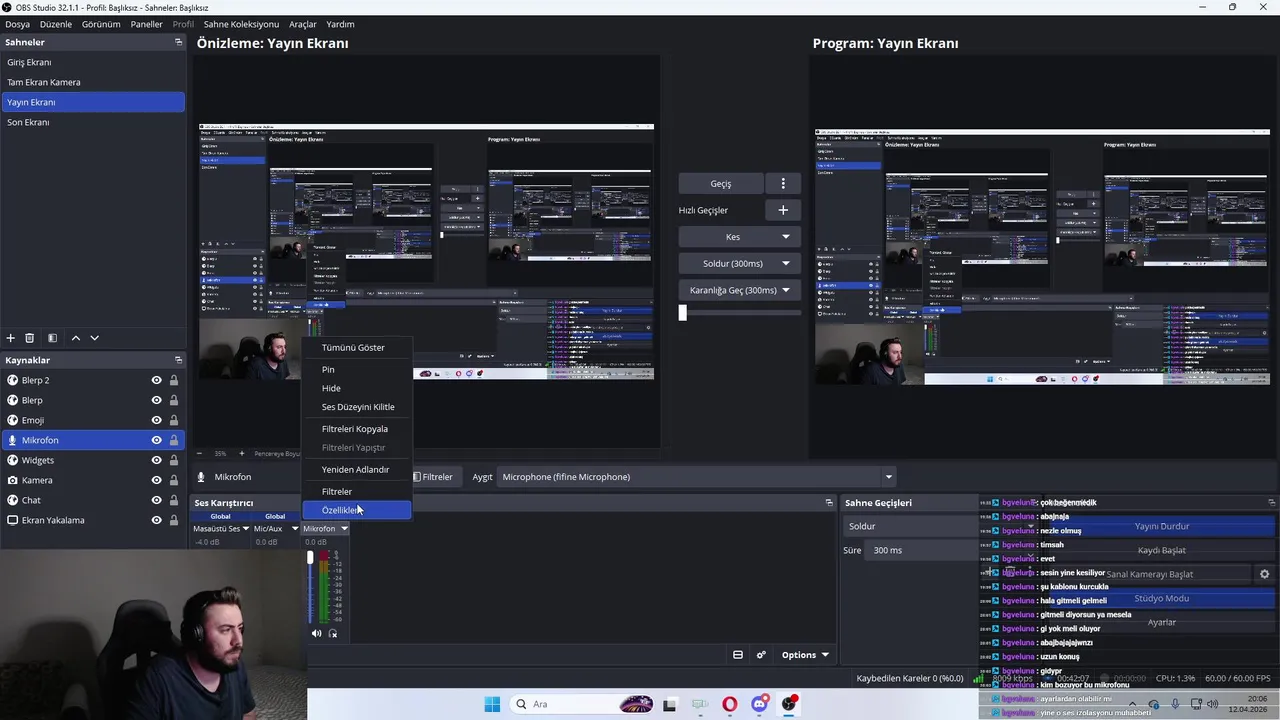Toggle lock on Widgets source

coord(174,460)
